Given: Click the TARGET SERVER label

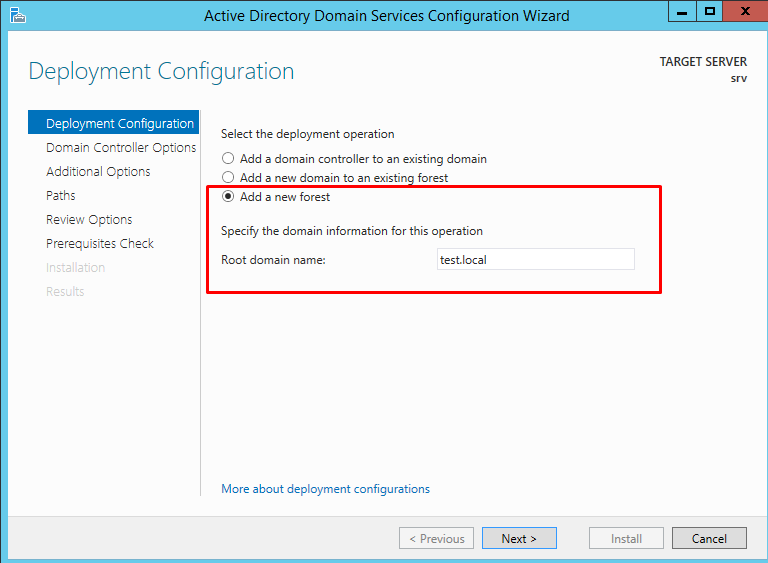Looking at the screenshot, I should [703, 62].
